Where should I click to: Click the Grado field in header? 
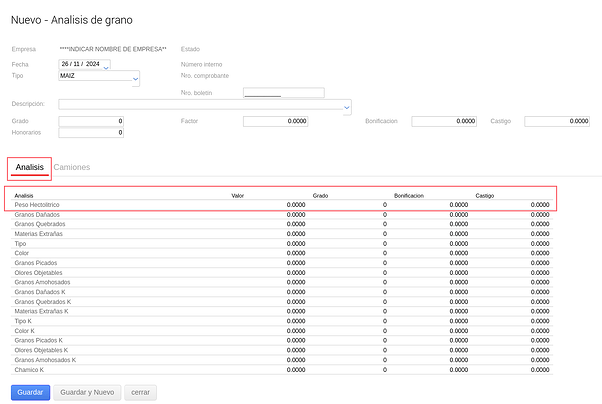click(x=91, y=121)
